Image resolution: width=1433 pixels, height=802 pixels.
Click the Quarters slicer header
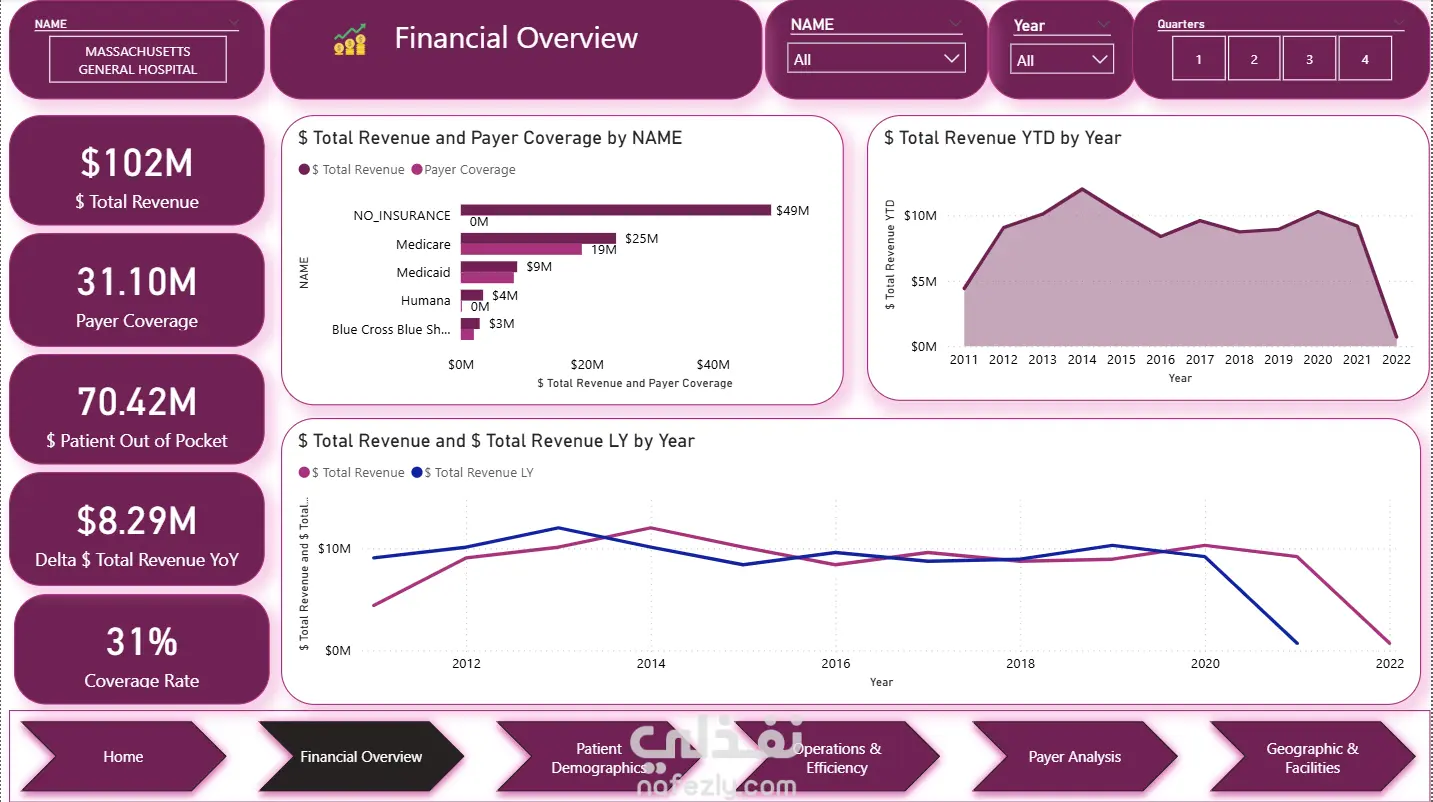1181,24
